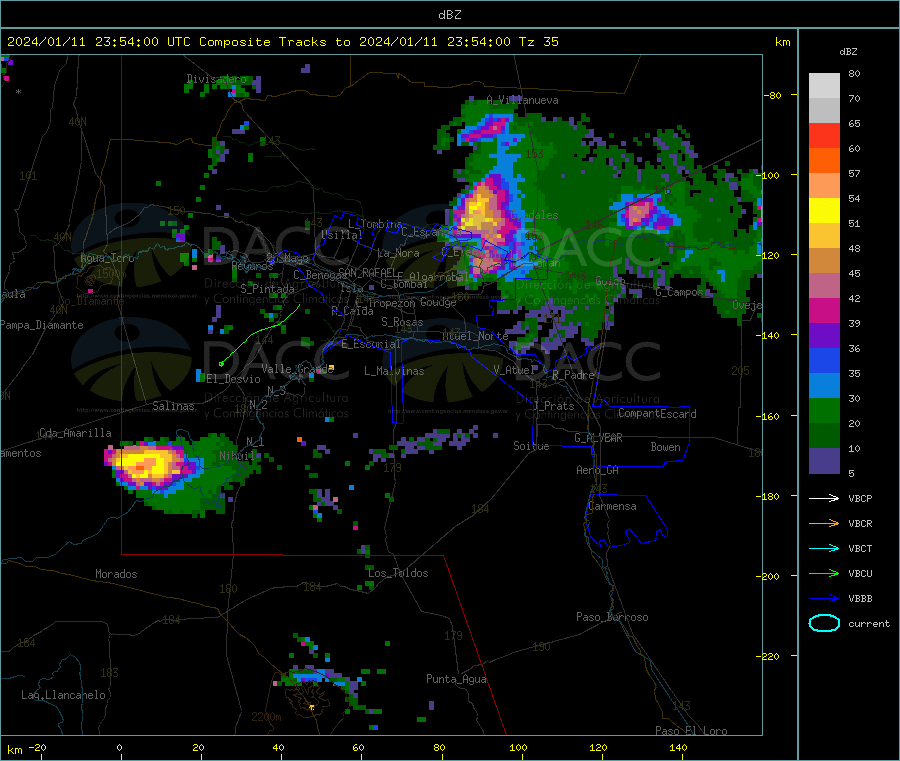This screenshot has width=900, height=761.
Task: Click the cyan 'current' ellipse legend icon
Action: click(824, 623)
